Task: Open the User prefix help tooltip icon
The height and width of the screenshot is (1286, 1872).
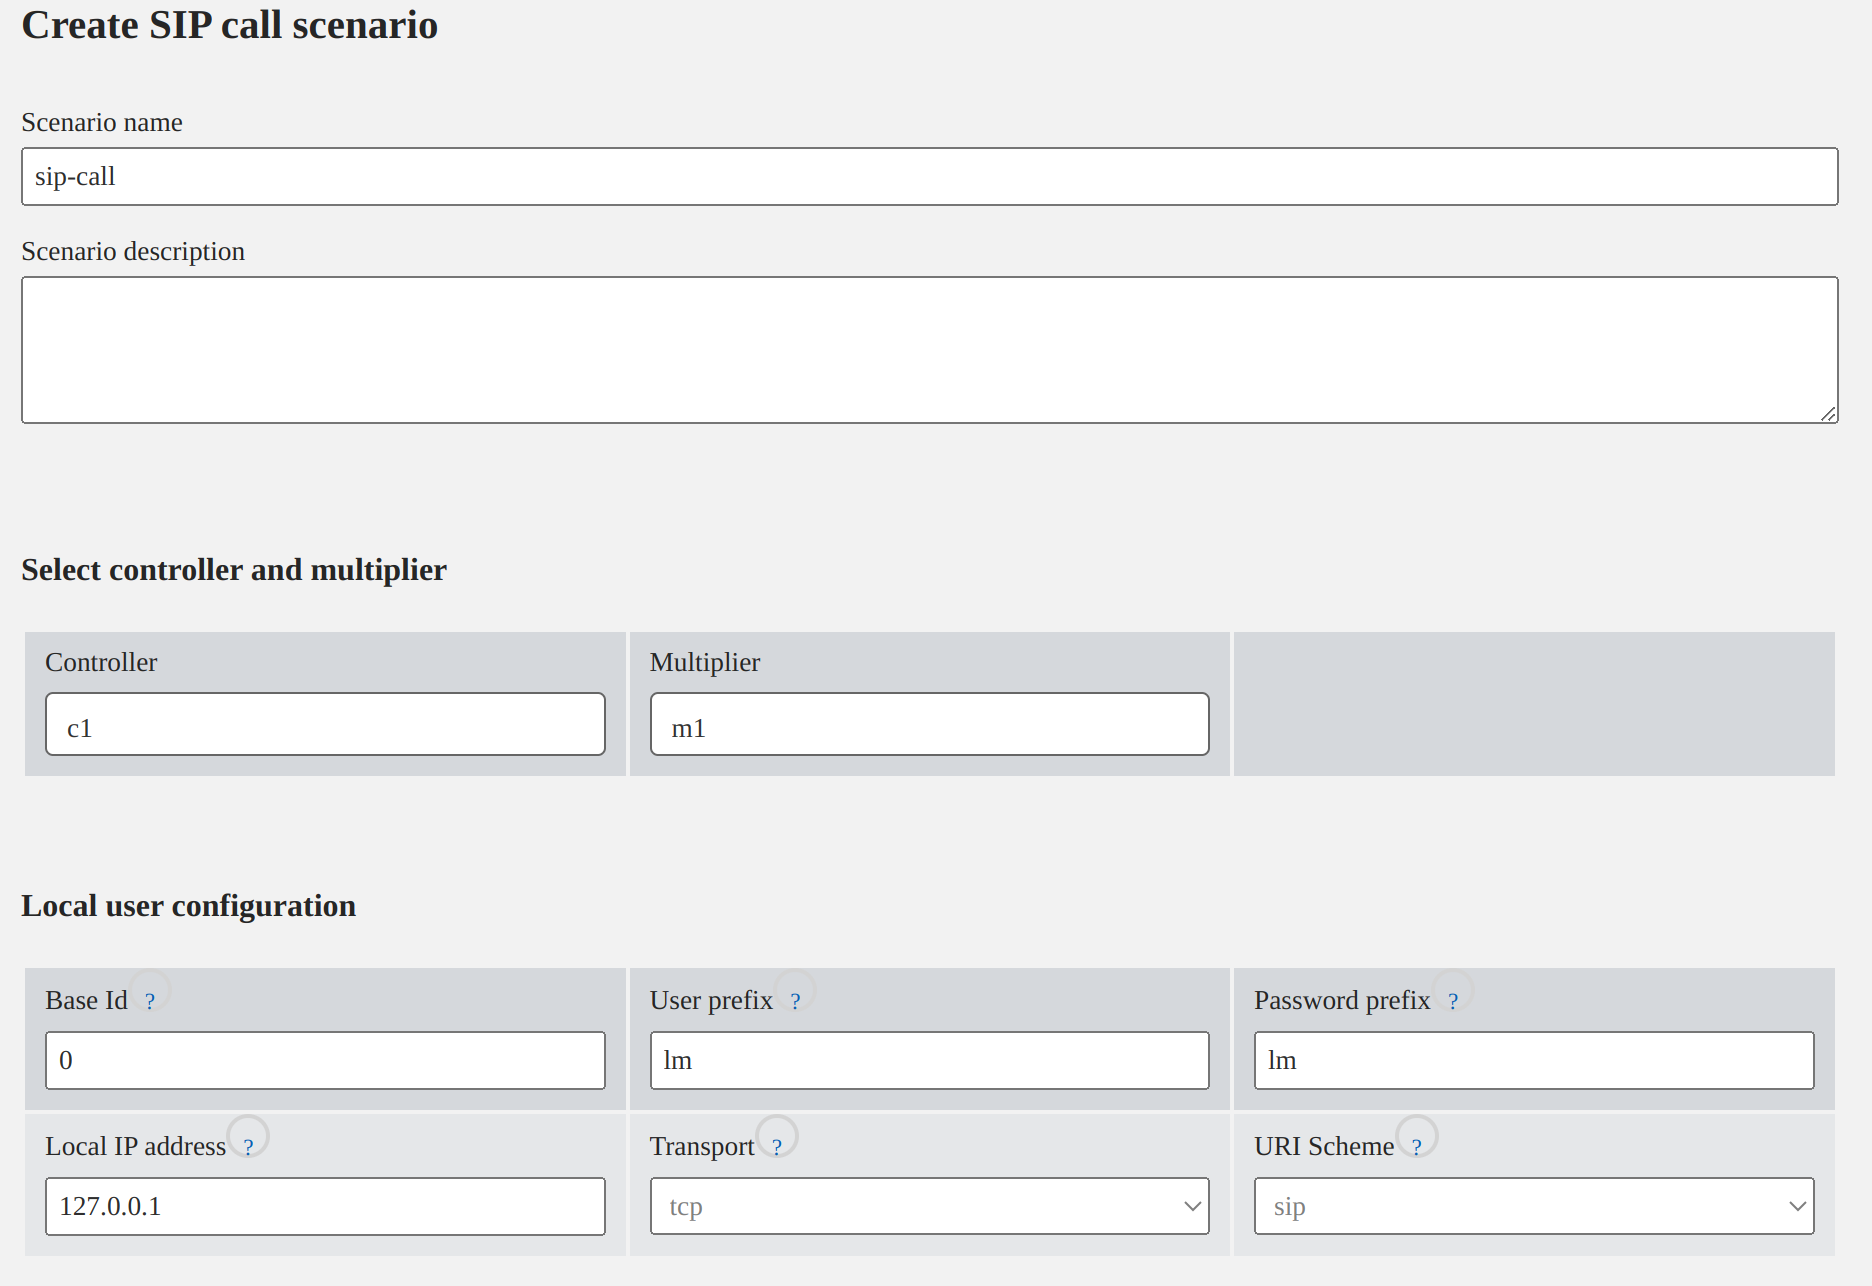Action: [795, 1001]
